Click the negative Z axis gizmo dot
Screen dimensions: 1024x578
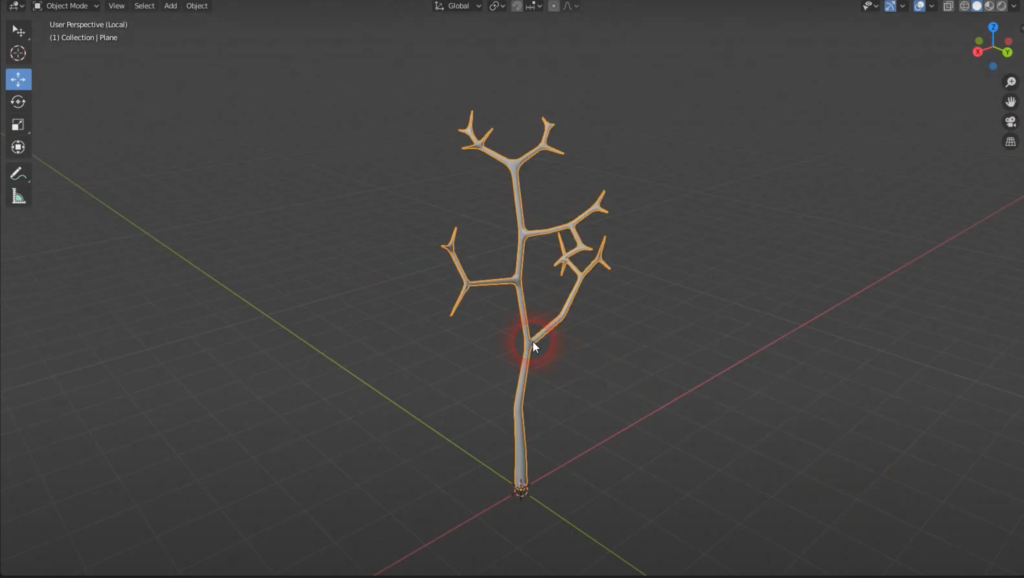tap(993, 66)
